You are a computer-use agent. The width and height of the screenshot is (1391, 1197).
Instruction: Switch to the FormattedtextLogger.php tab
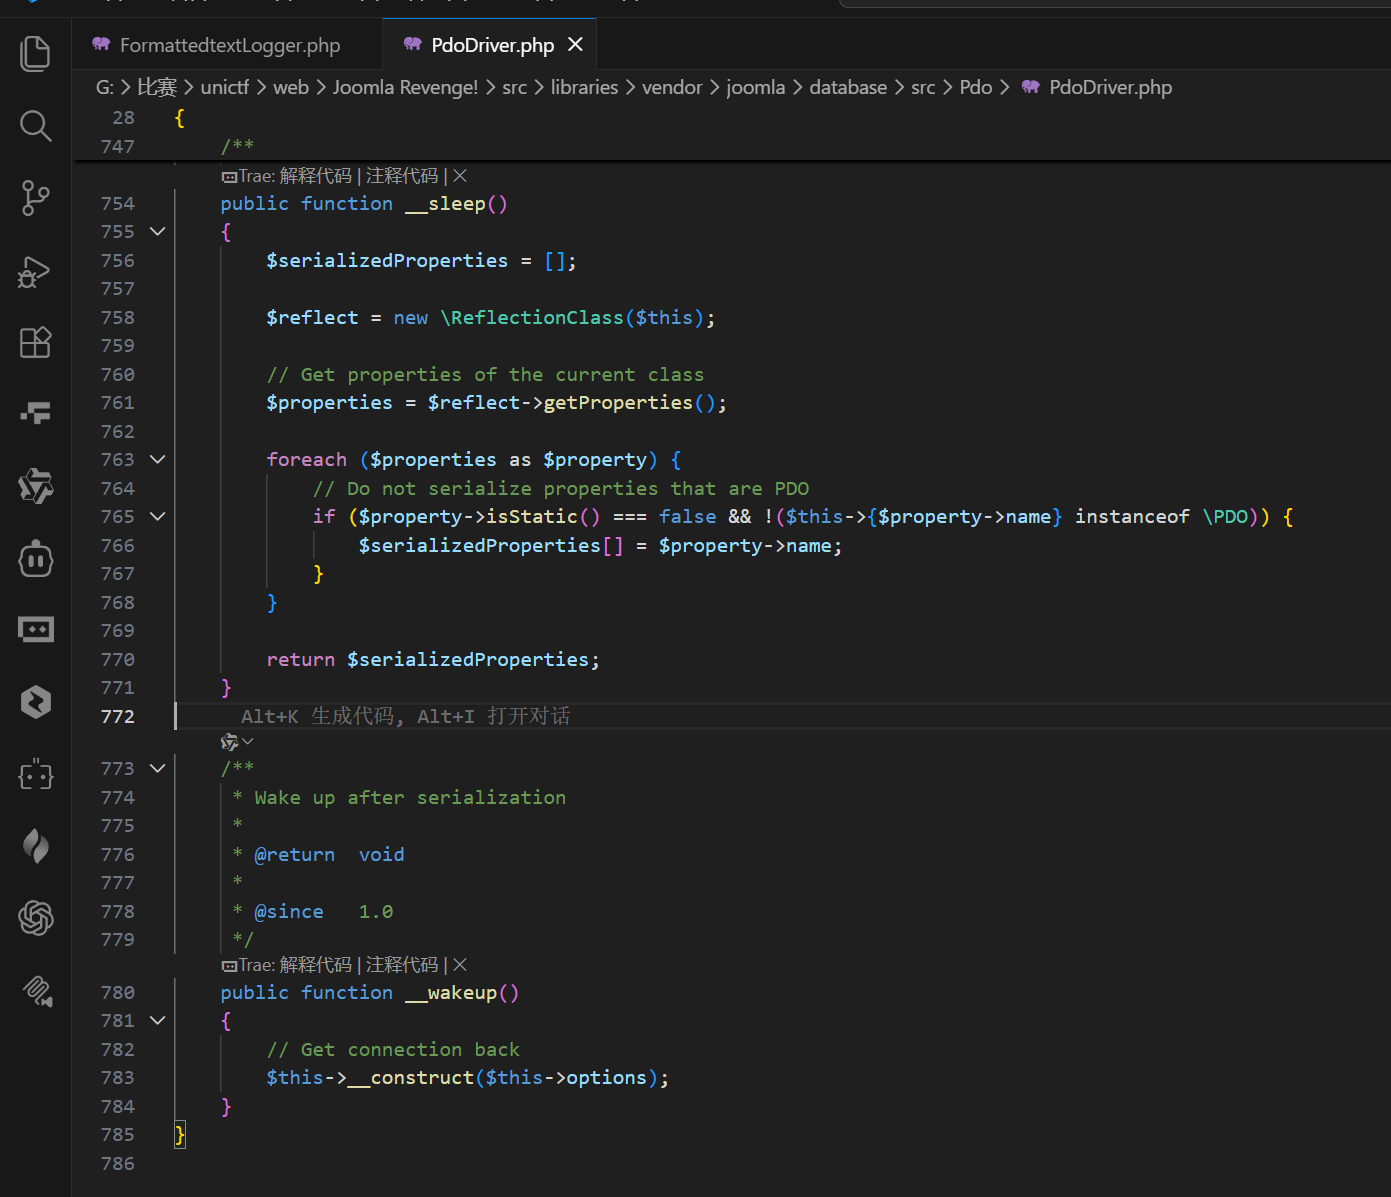tap(229, 45)
